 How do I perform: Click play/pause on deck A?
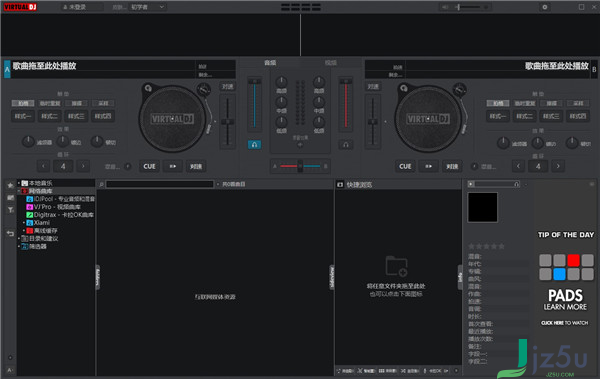(x=173, y=166)
